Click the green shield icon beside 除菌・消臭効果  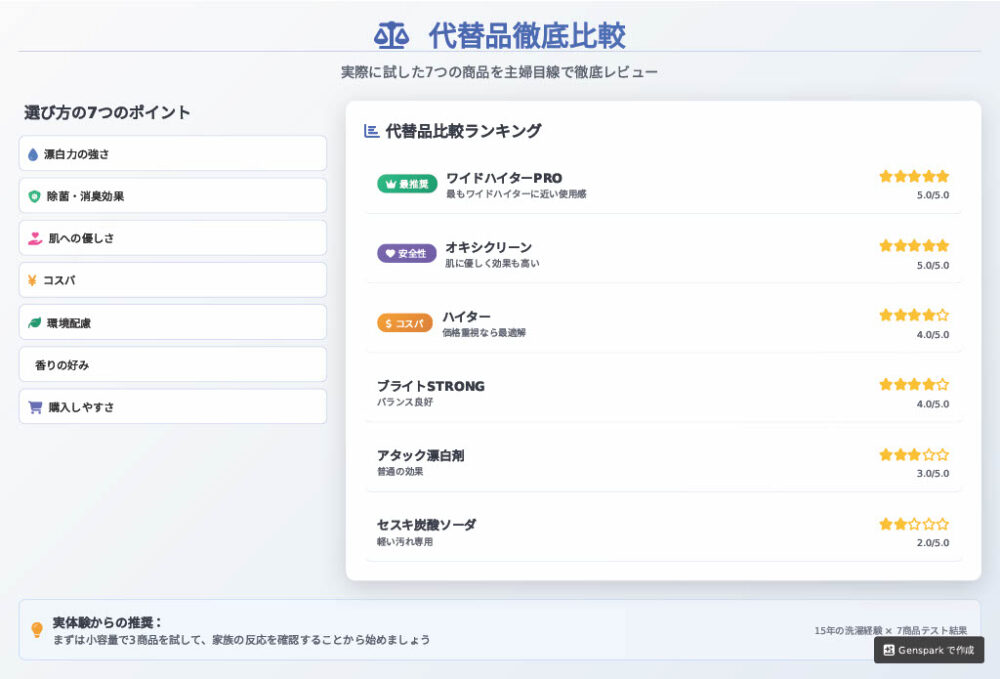(x=34, y=196)
